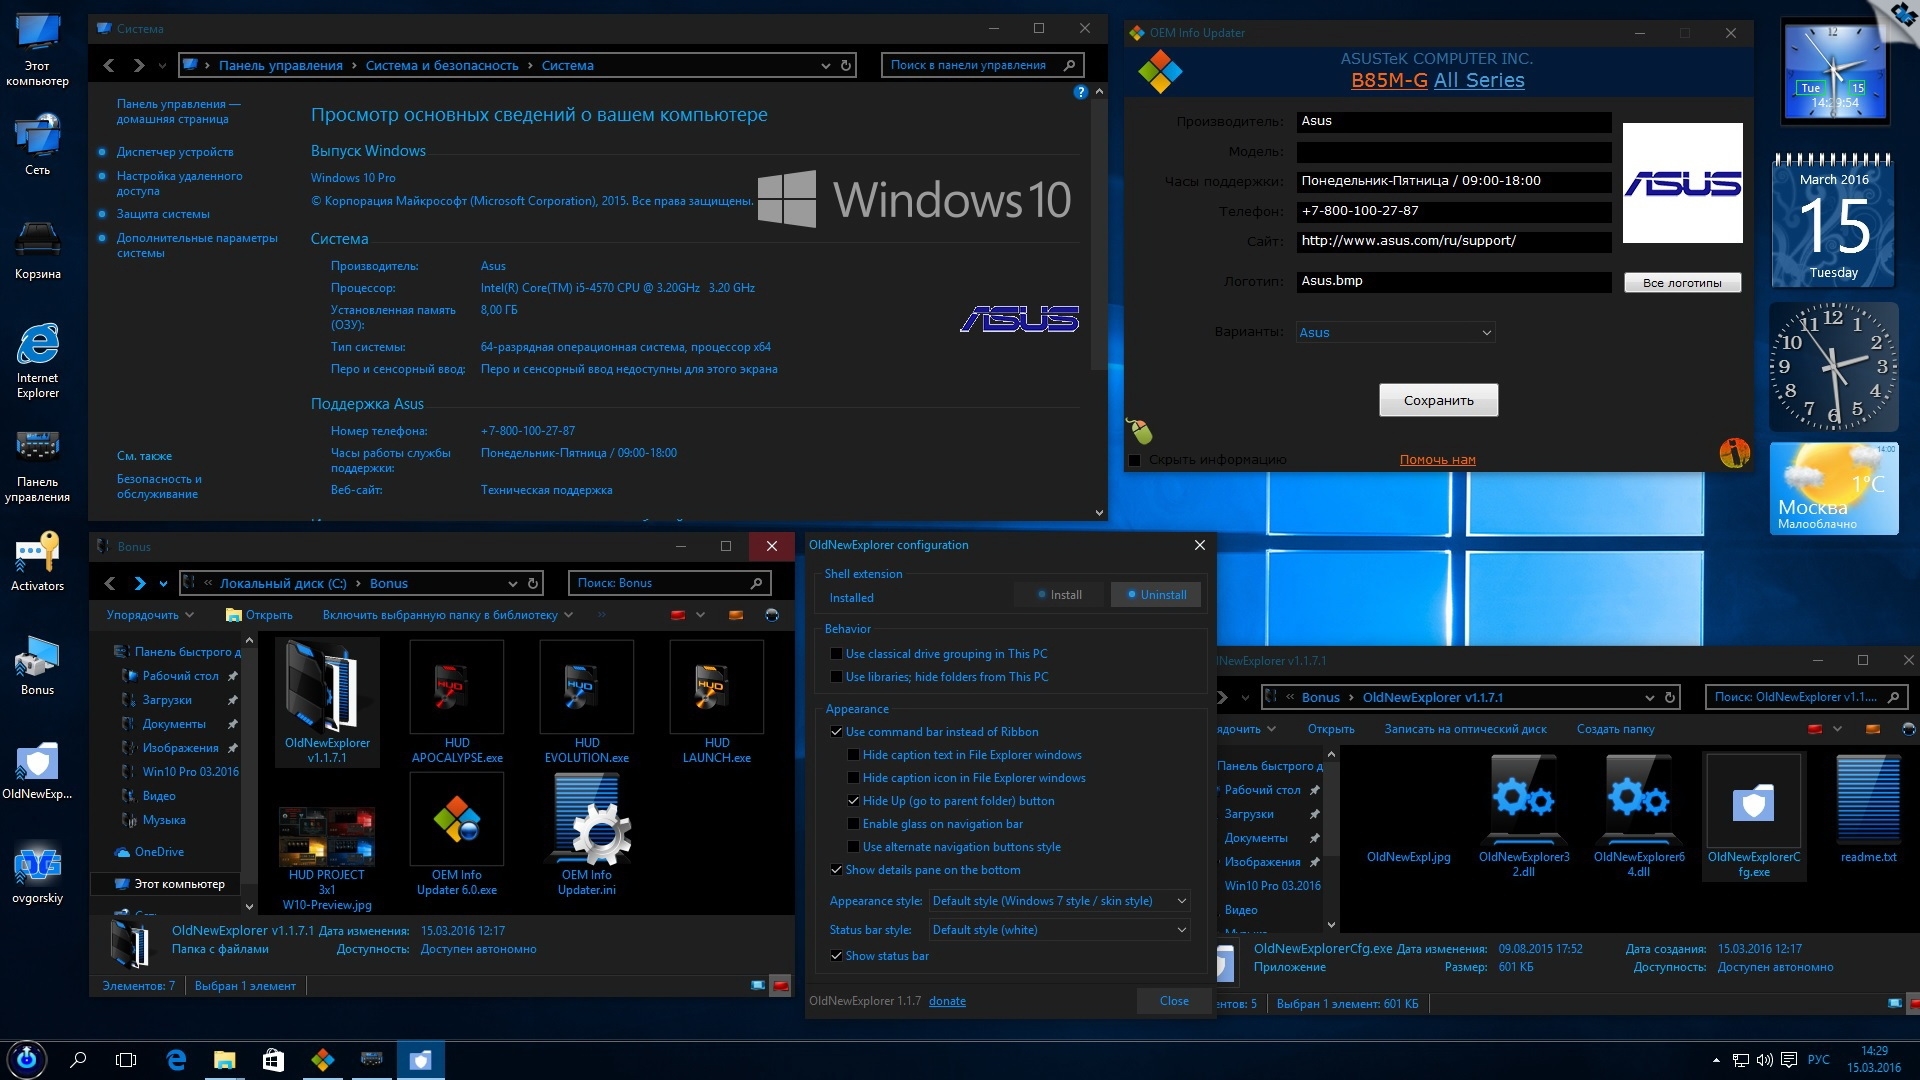
Task: Open address bar history dropdown in Система window
Action: tap(826, 65)
